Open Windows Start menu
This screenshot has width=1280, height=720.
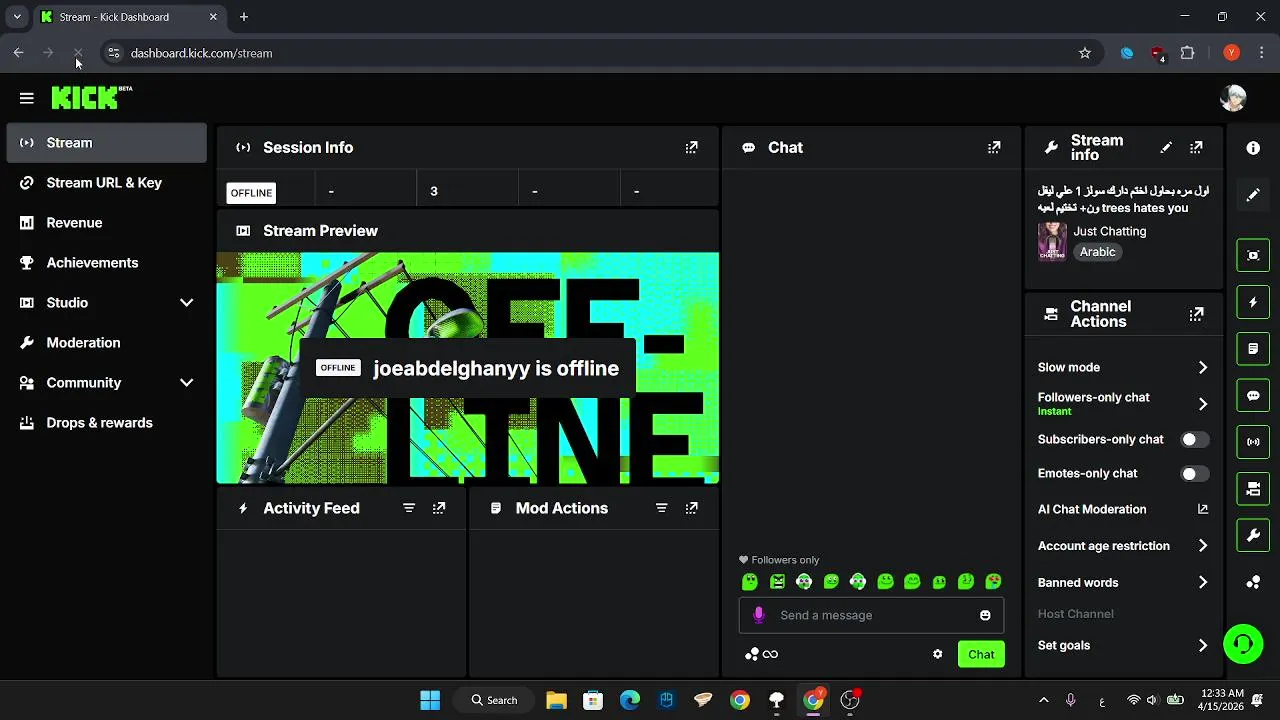430,700
